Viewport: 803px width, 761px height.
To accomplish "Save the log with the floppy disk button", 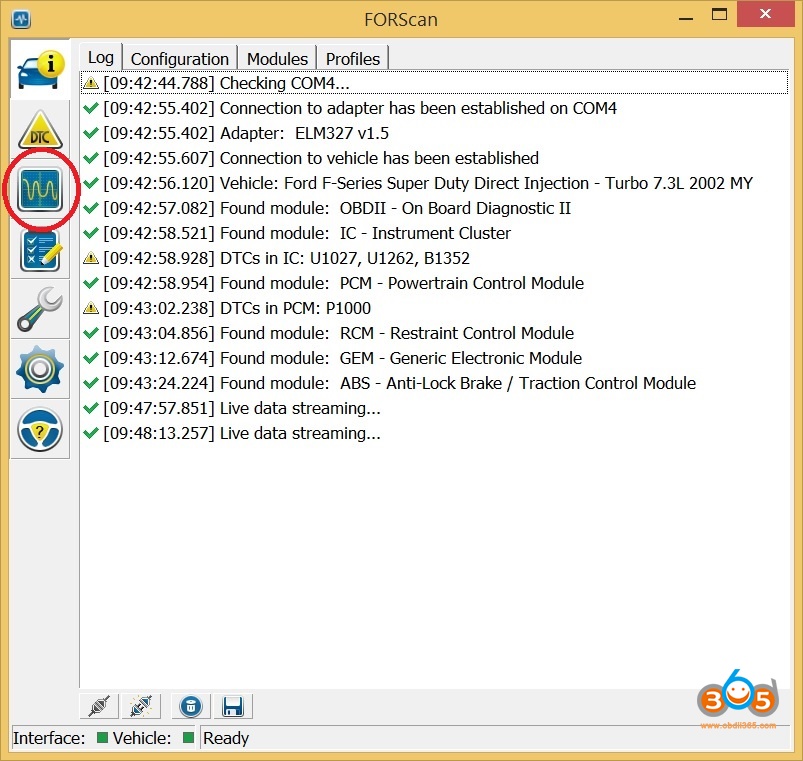I will (233, 707).
